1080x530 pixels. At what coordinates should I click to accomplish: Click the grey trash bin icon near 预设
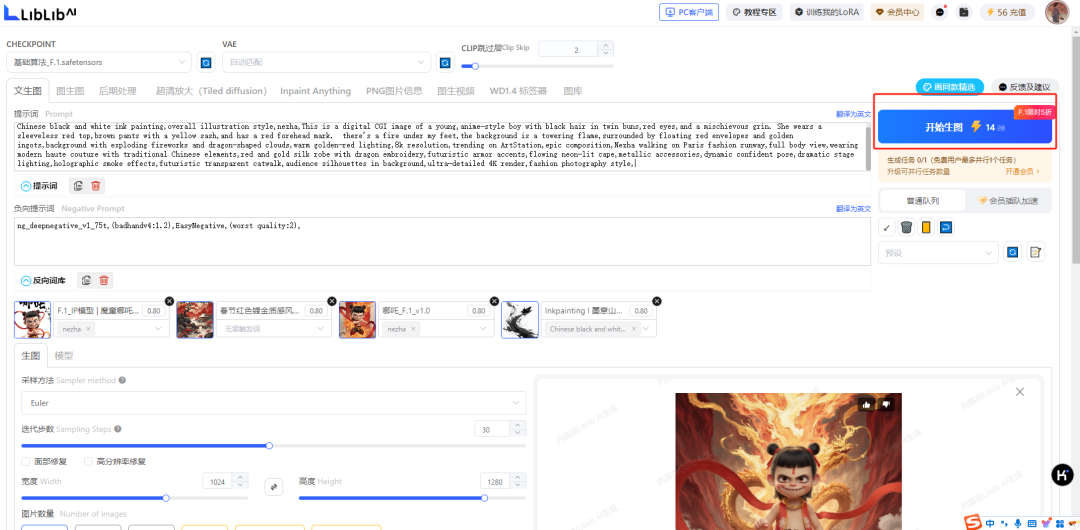click(x=906, y=227)
